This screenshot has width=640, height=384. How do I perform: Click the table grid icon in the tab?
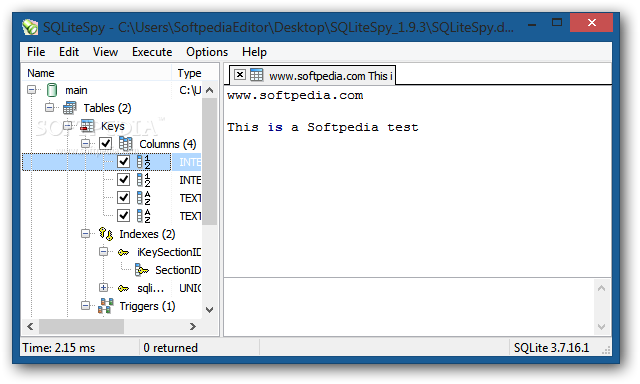pos(257,75)
